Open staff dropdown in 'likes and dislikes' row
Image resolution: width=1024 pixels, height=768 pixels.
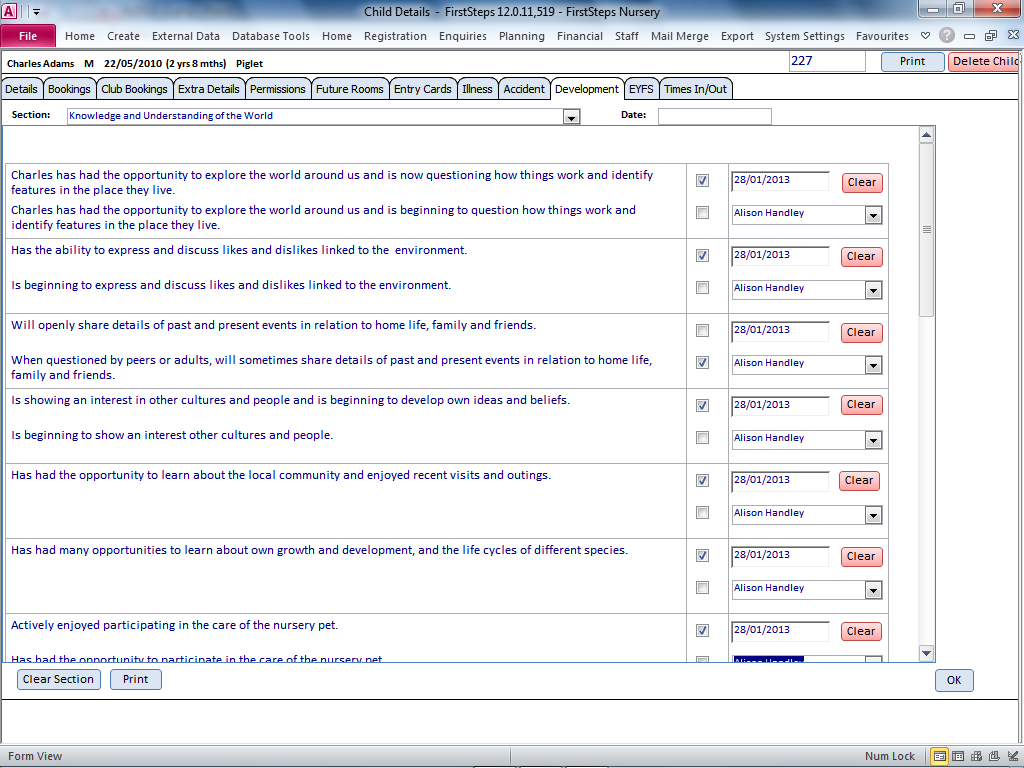click(874, 291)
